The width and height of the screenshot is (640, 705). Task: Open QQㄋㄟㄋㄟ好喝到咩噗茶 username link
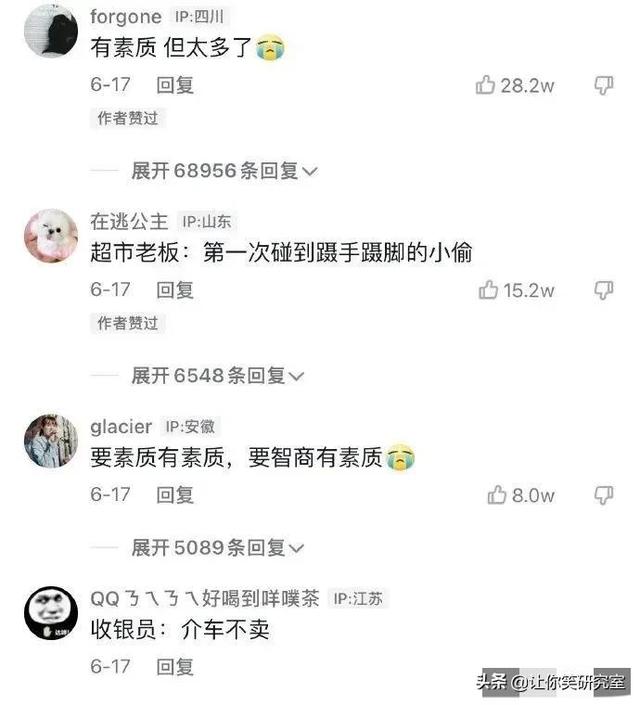(x=205, y=598)
